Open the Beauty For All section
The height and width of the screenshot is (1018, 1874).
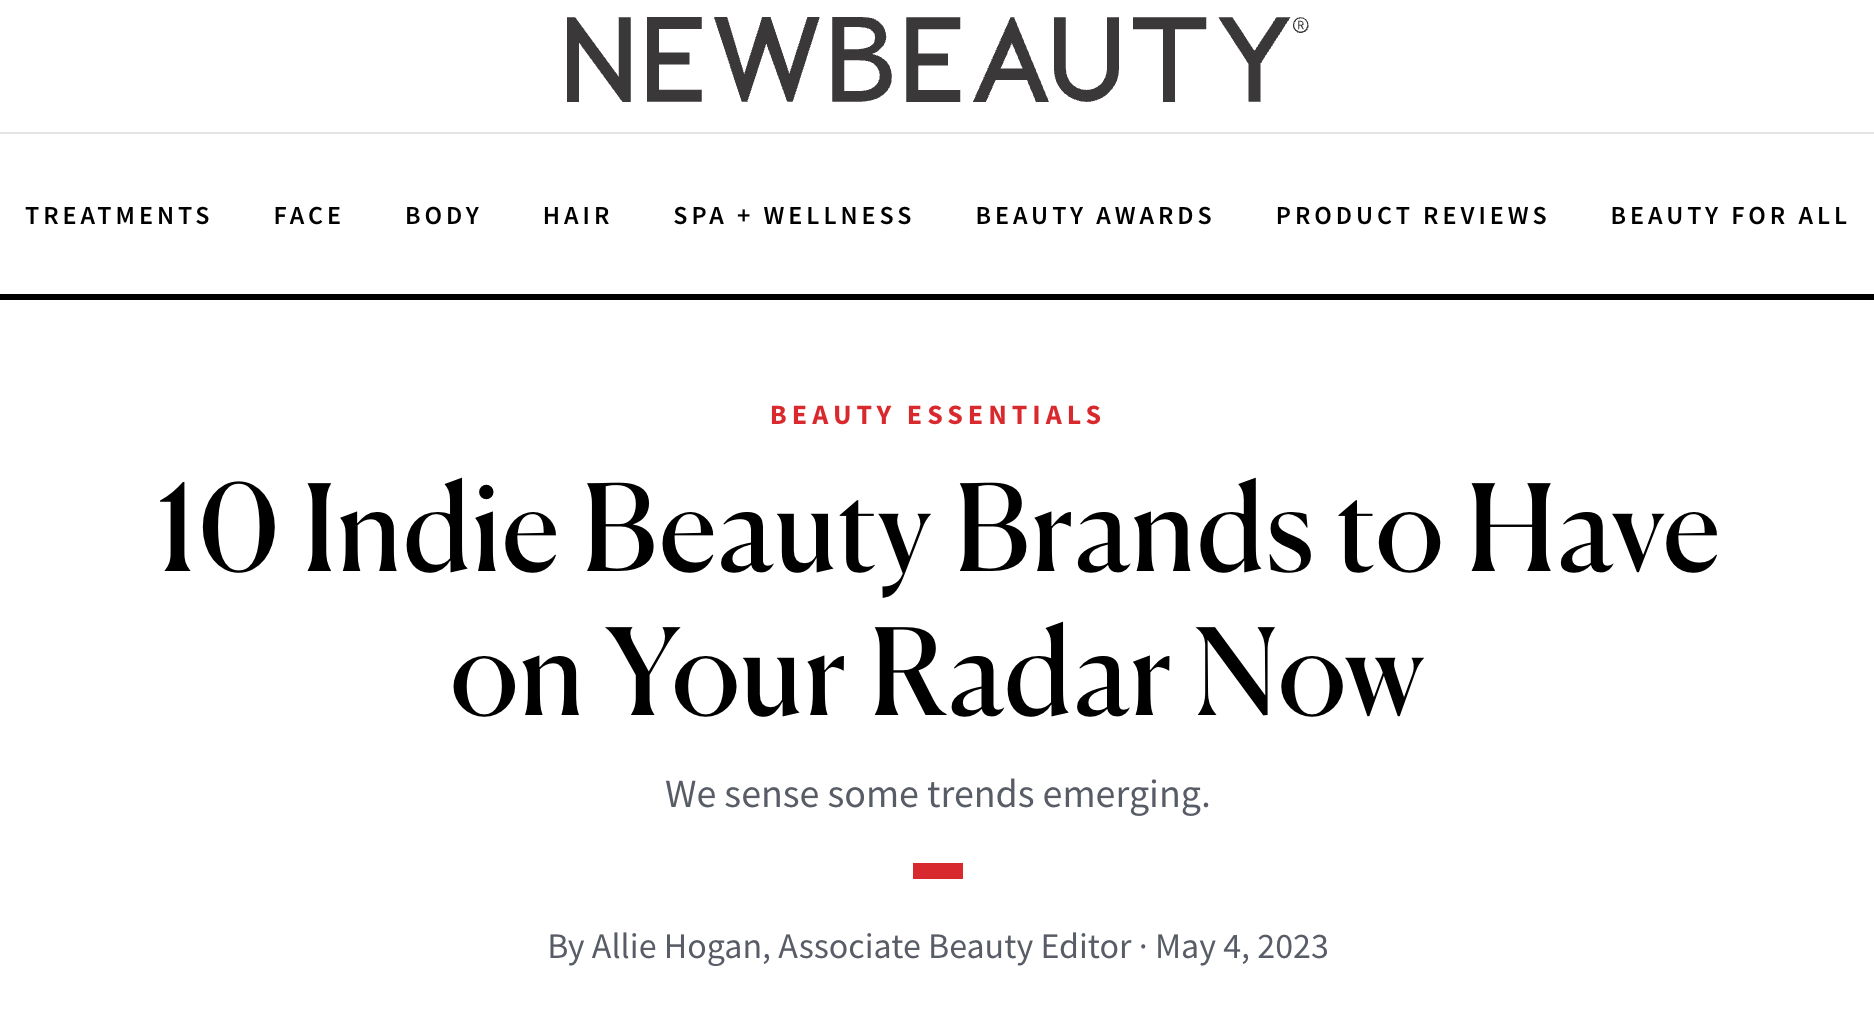point(1729,216)
